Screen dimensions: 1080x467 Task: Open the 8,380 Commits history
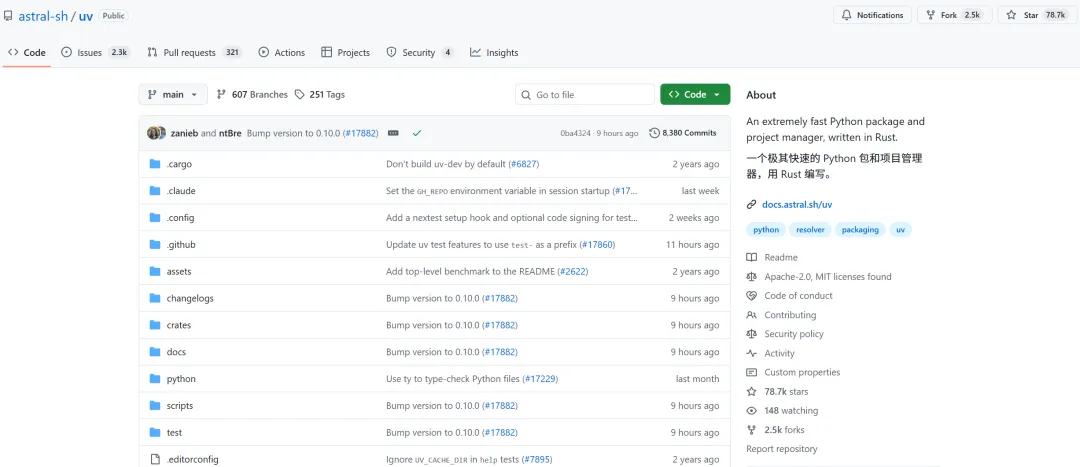tap(683, 133)
